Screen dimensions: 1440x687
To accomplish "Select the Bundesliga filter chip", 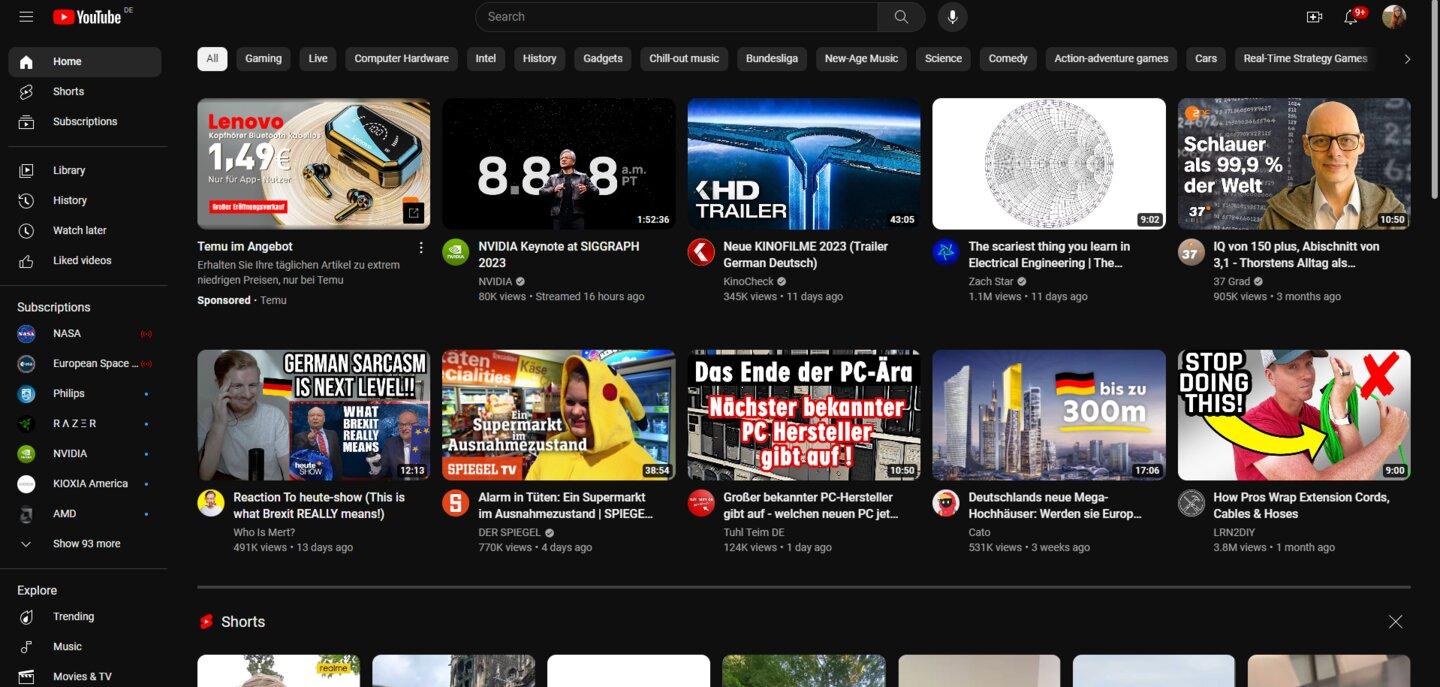I will 772,59.
